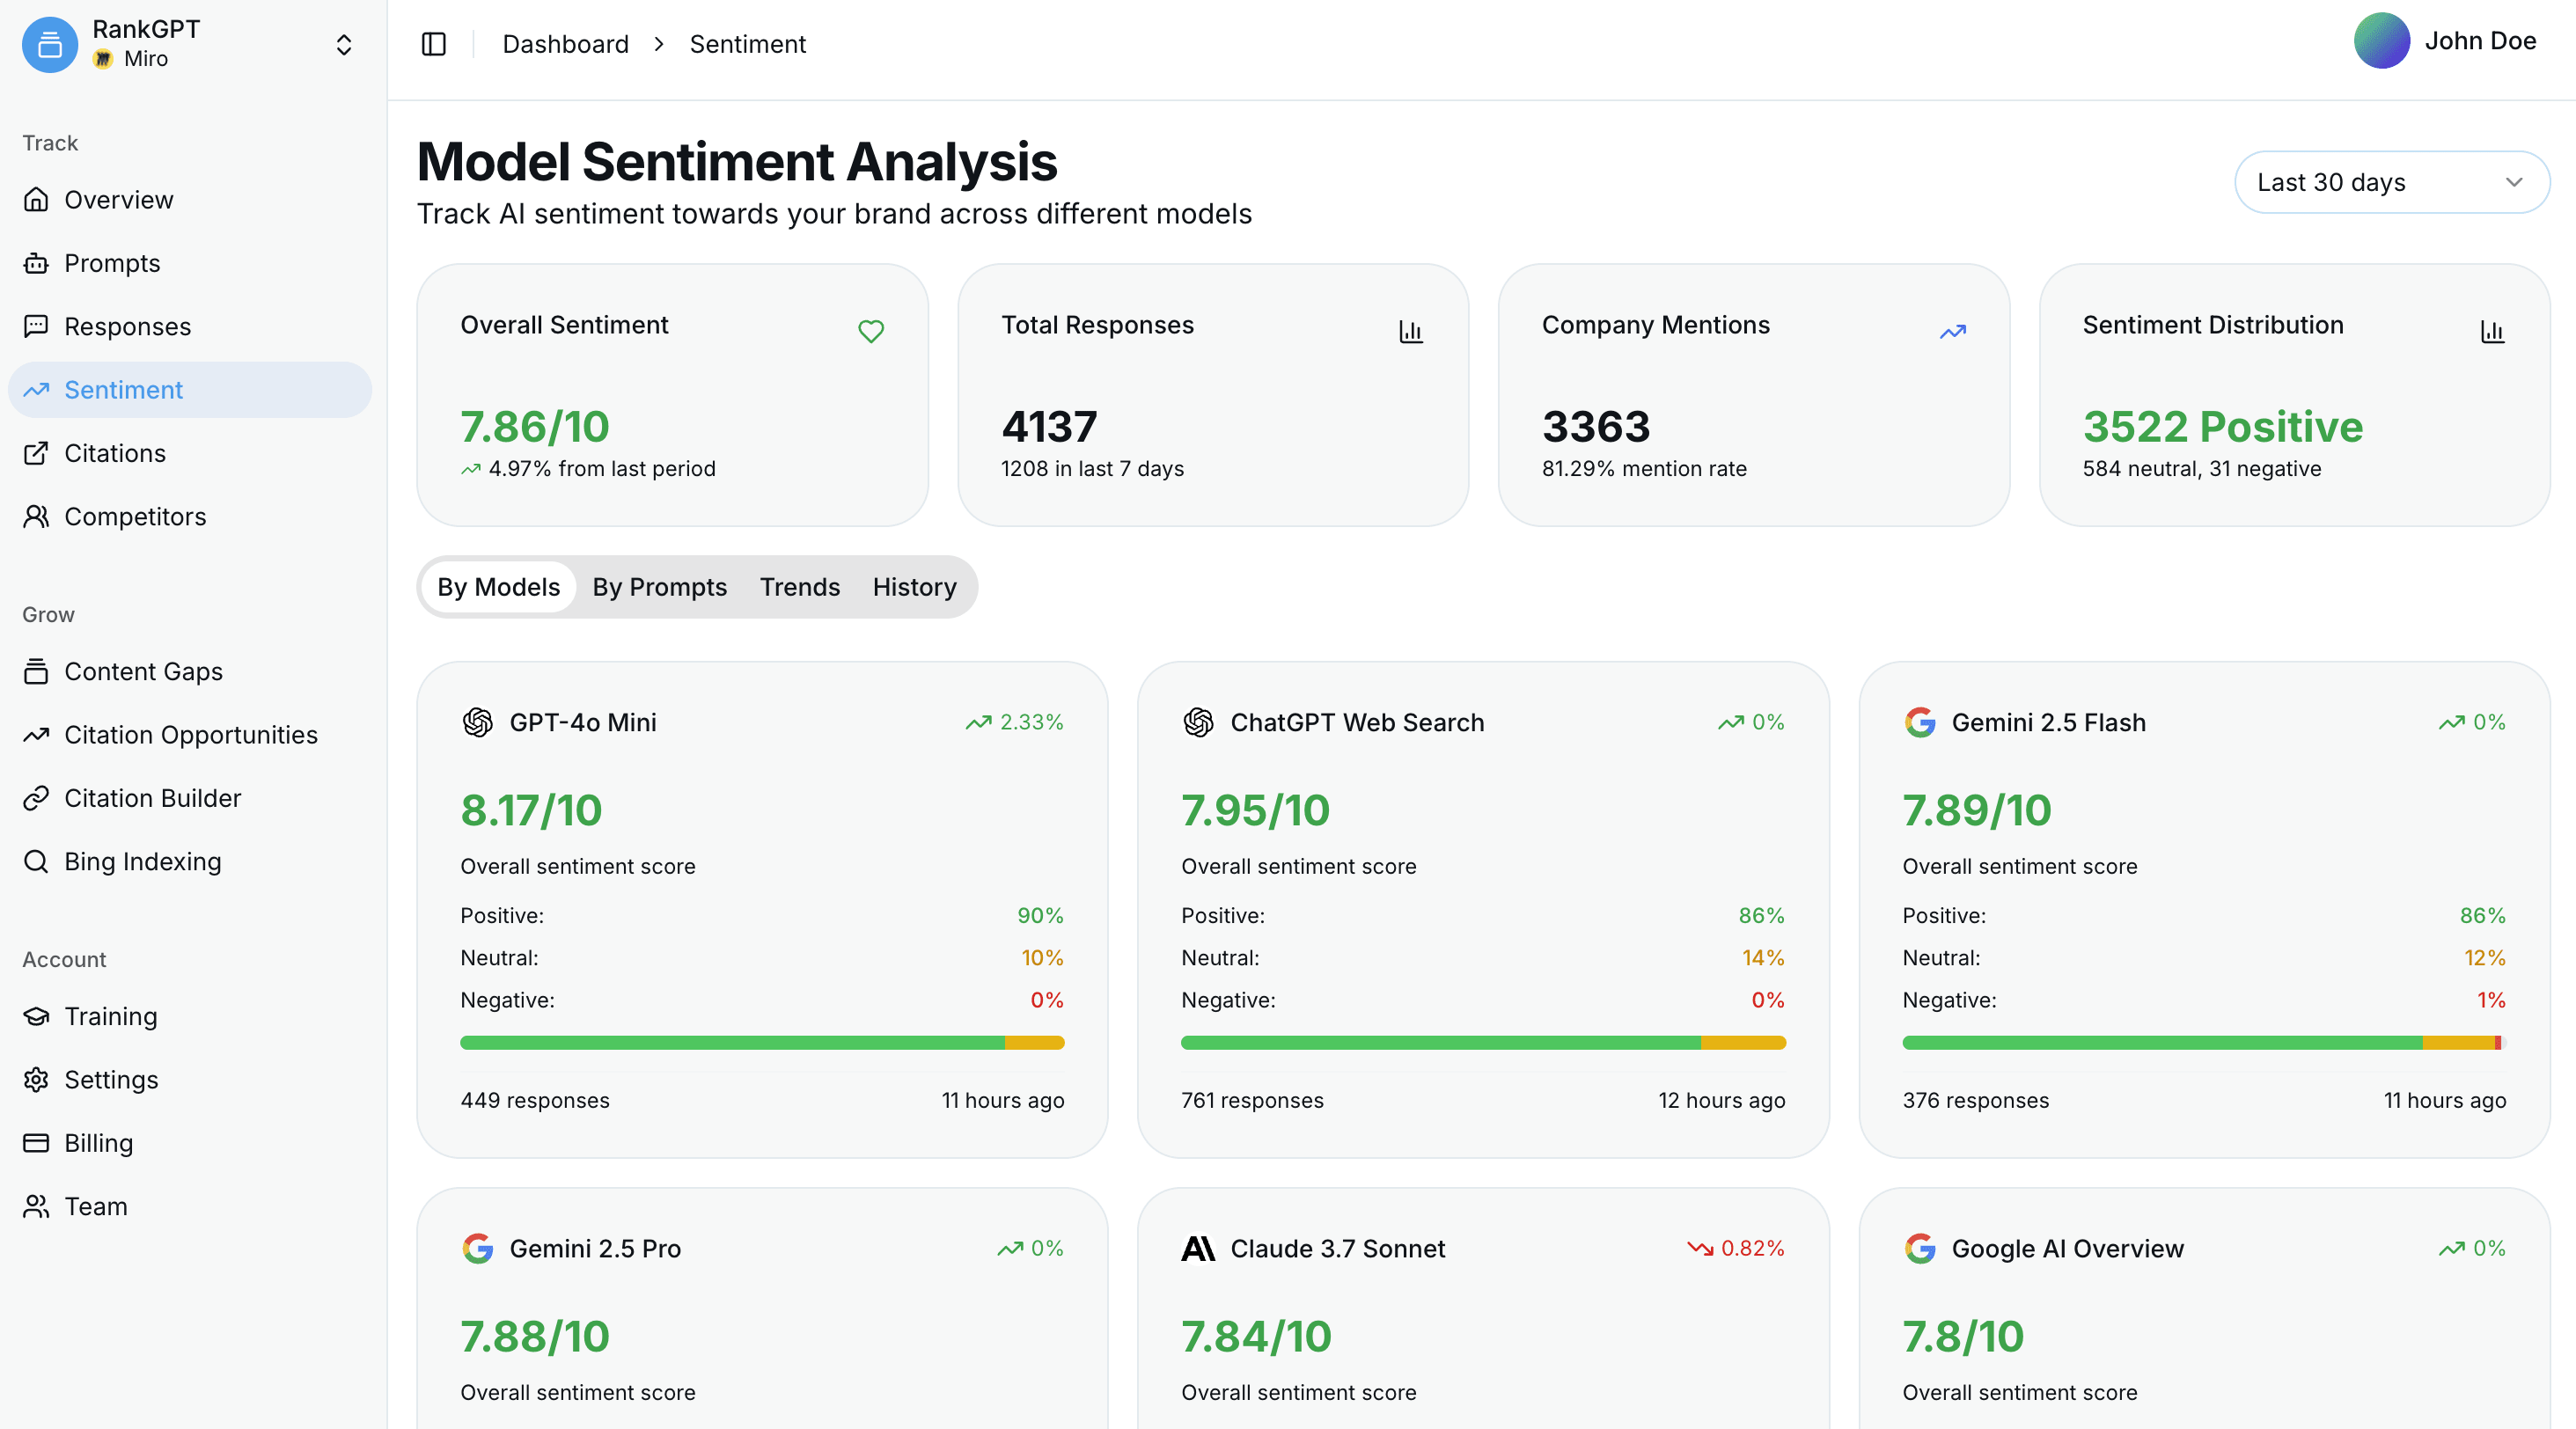Click the ChatGPT Web Search sentiment bar
2576x1429 pixels.
1483,1043
